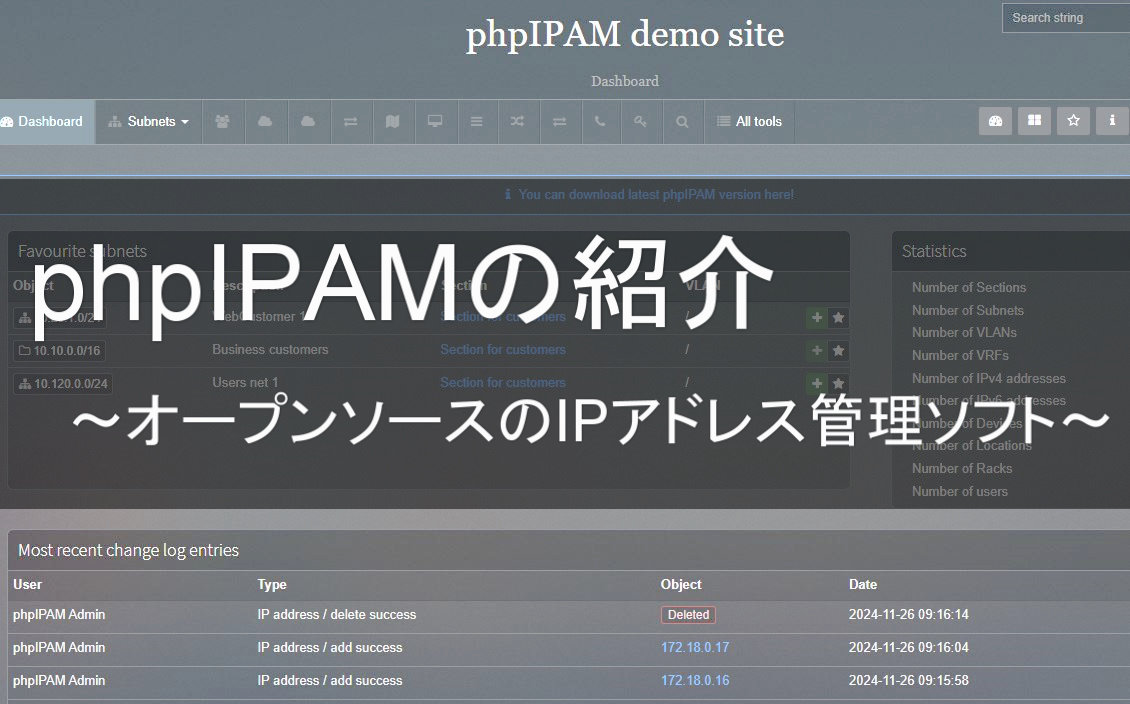Follow the download latest phpIPAM version link
Image resolution: width=1130 pixels, height=704 pixels.
click(656, 195)
